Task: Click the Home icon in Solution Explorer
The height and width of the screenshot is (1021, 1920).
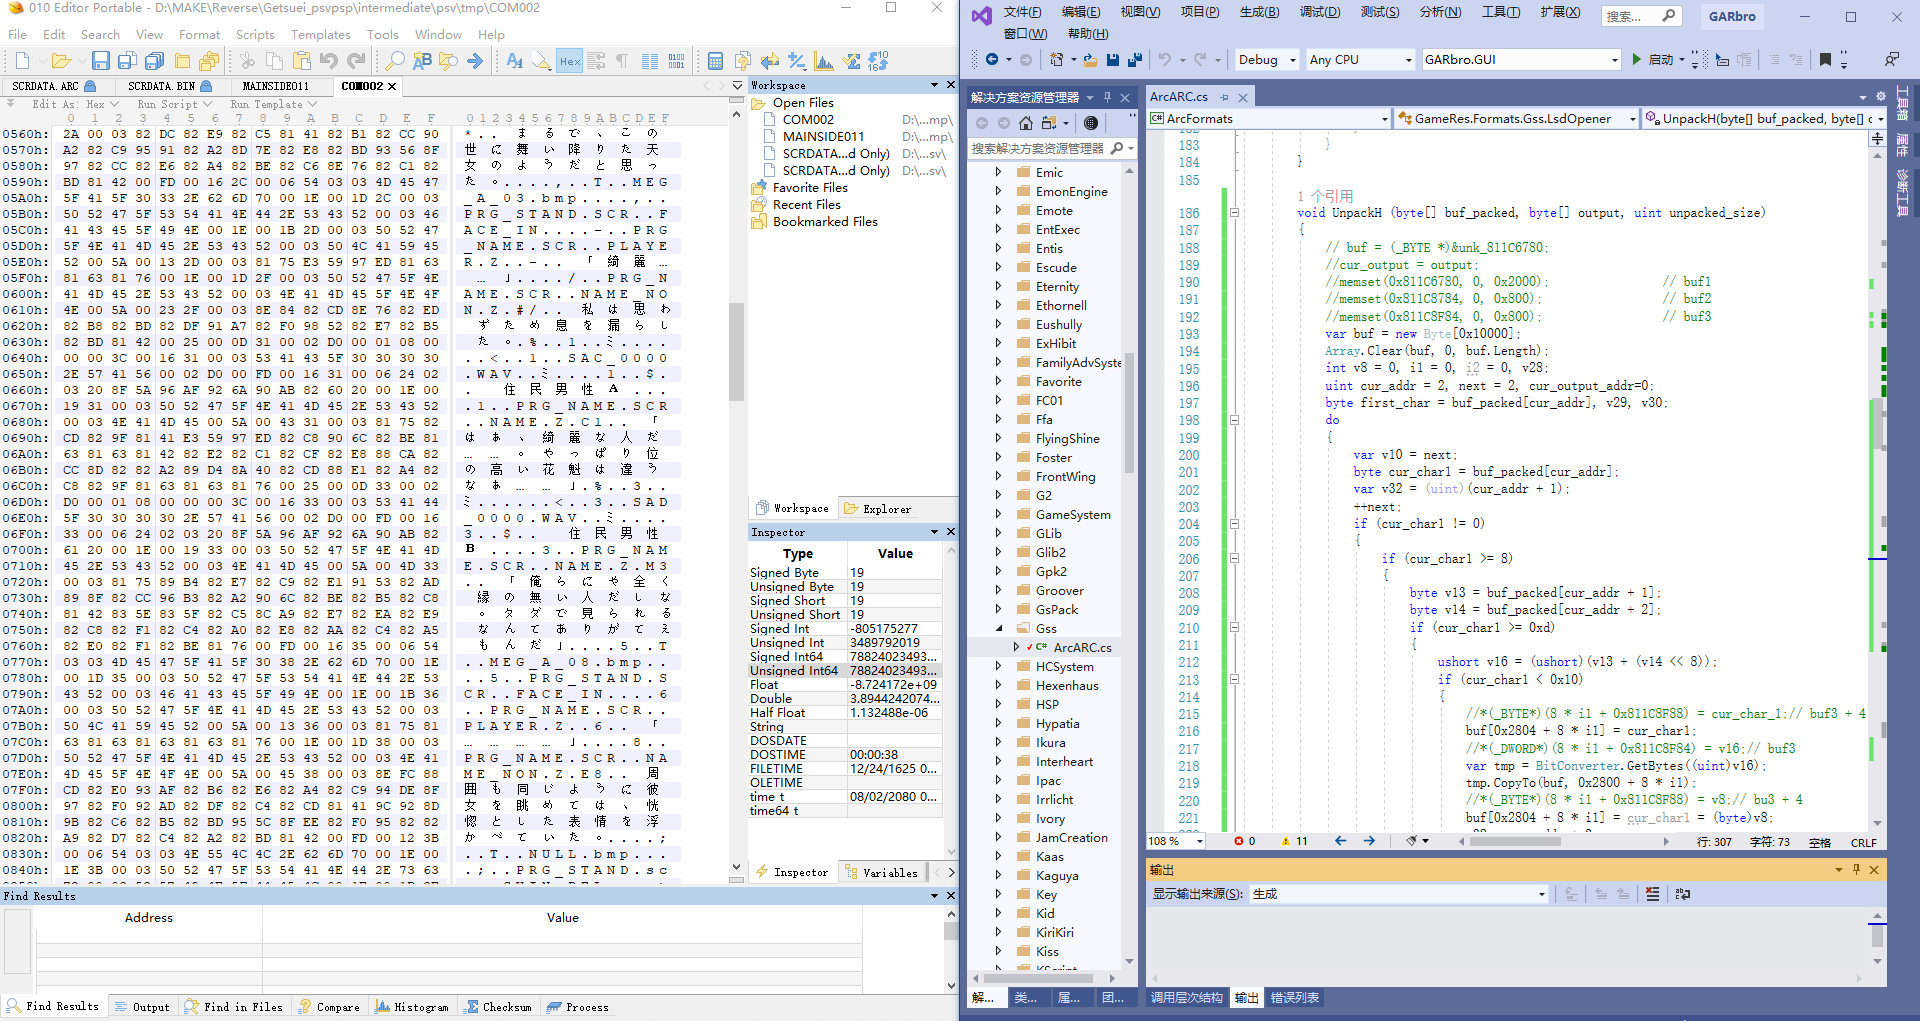Action: point(1025,123)
